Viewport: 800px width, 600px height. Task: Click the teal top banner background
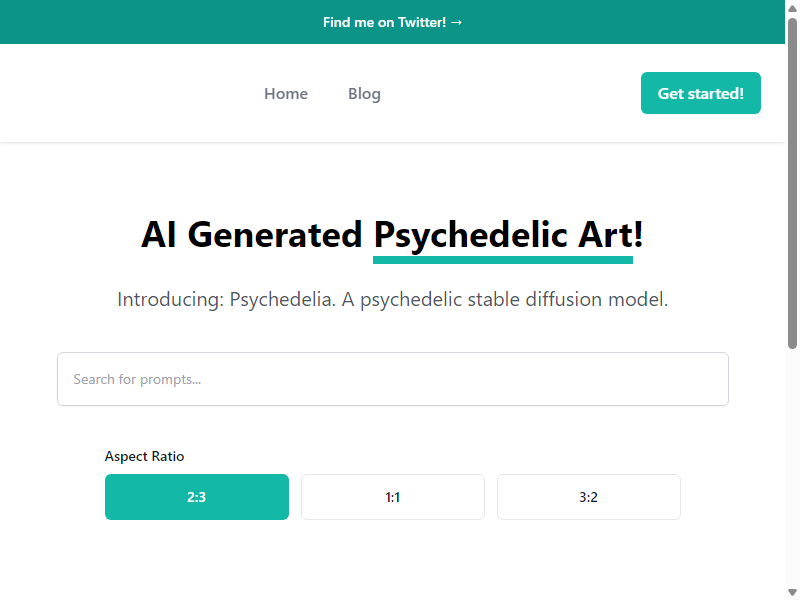[153, 22]
